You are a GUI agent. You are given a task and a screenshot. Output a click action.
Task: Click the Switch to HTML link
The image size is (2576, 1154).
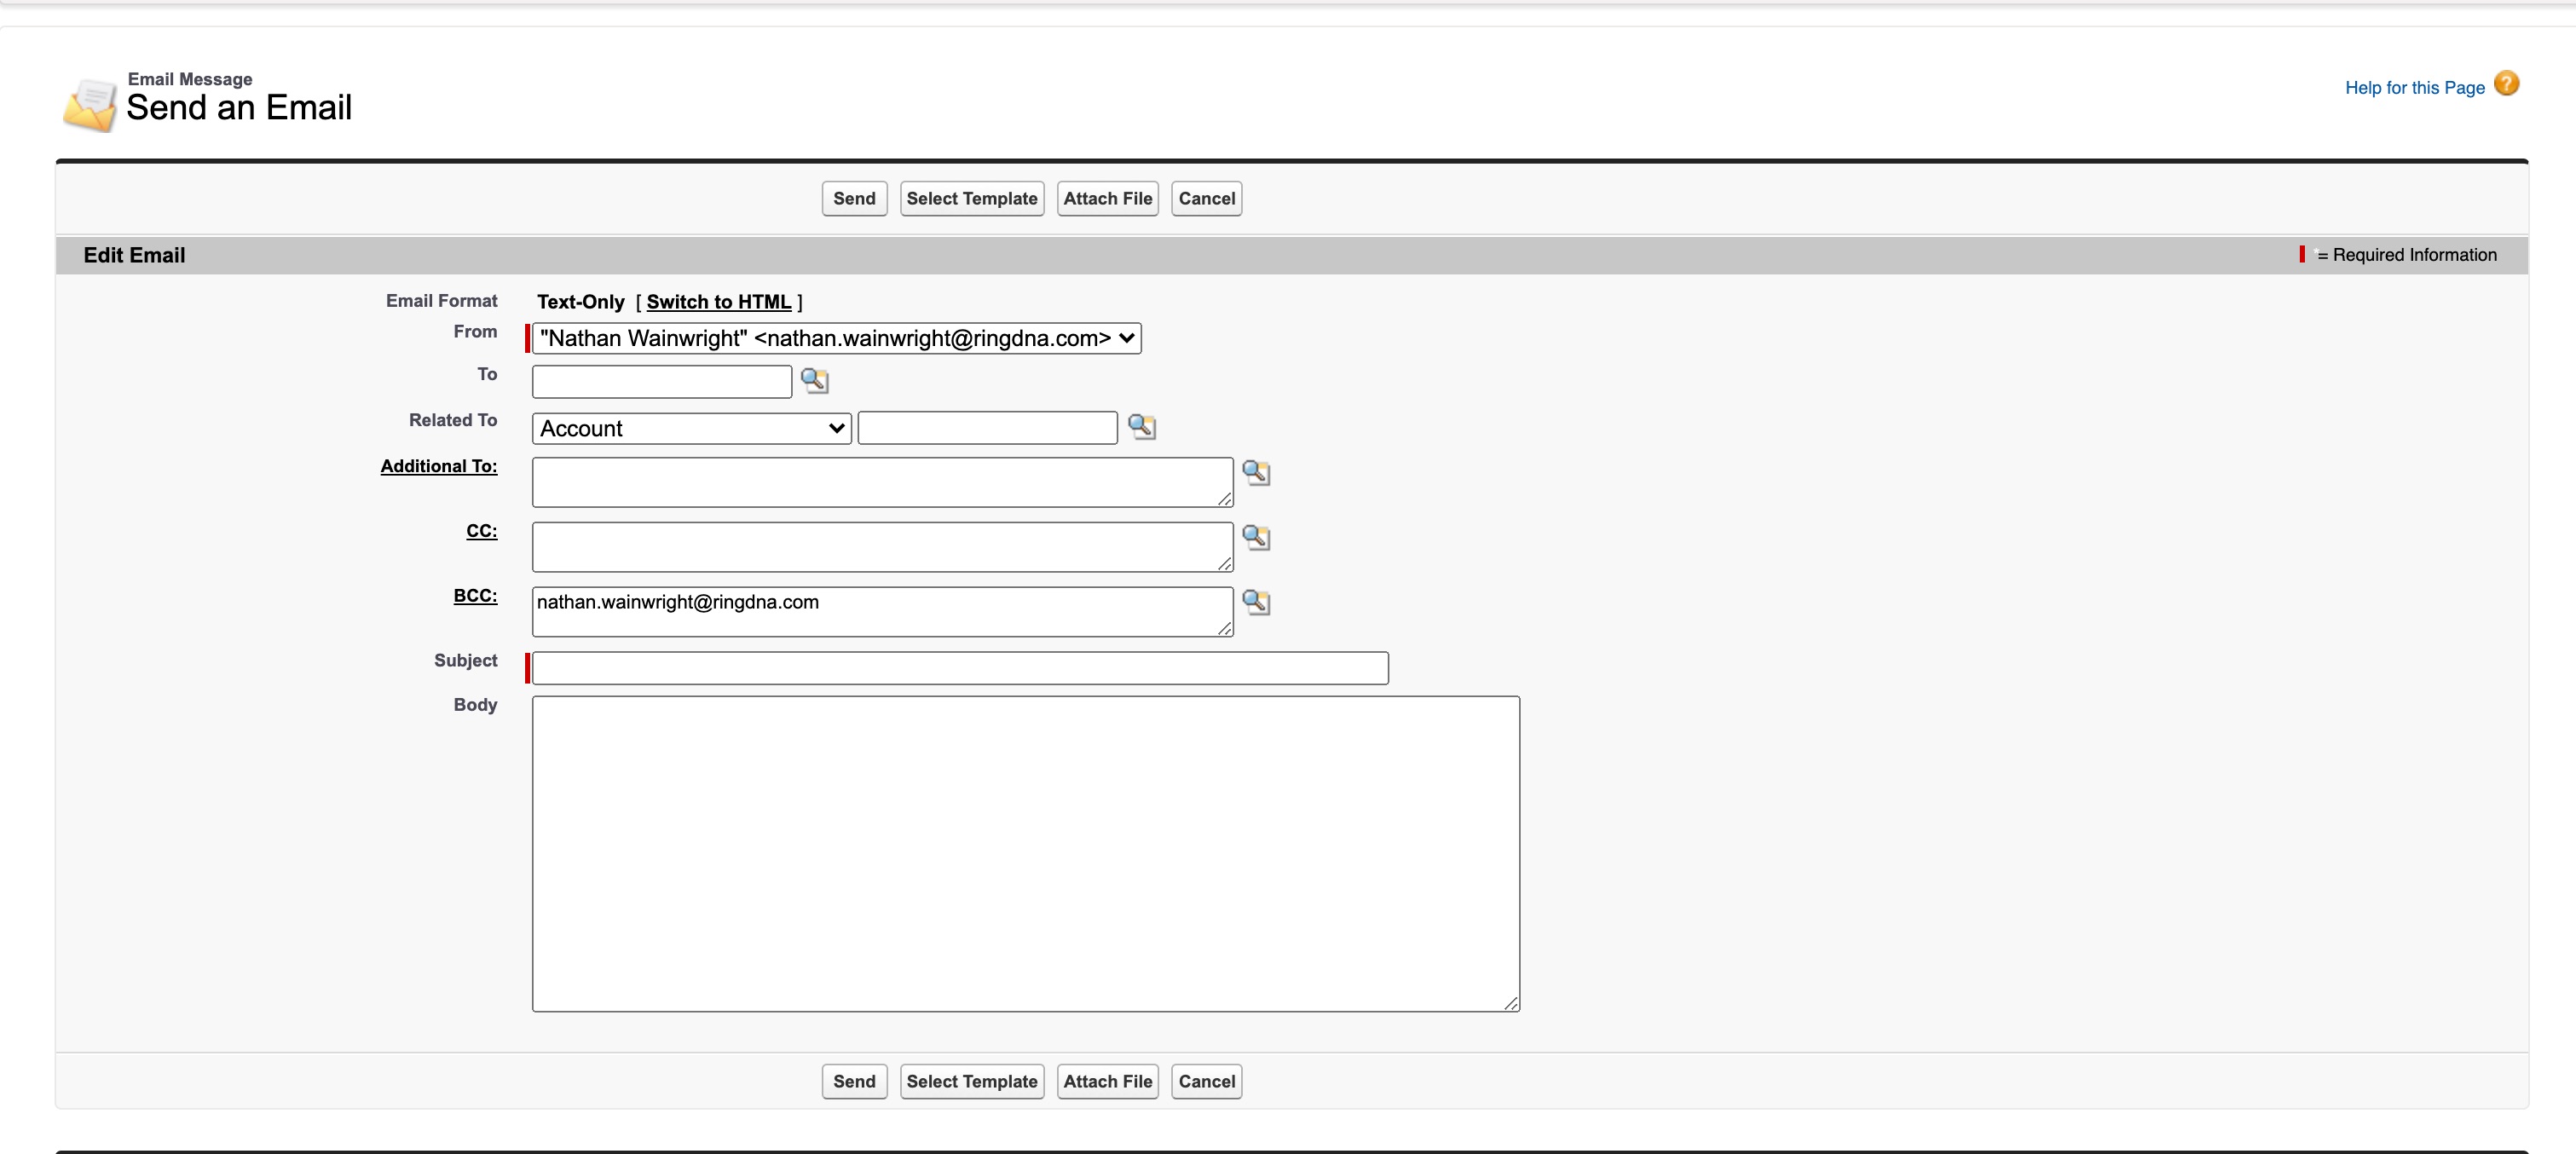(x=718, y=302)
